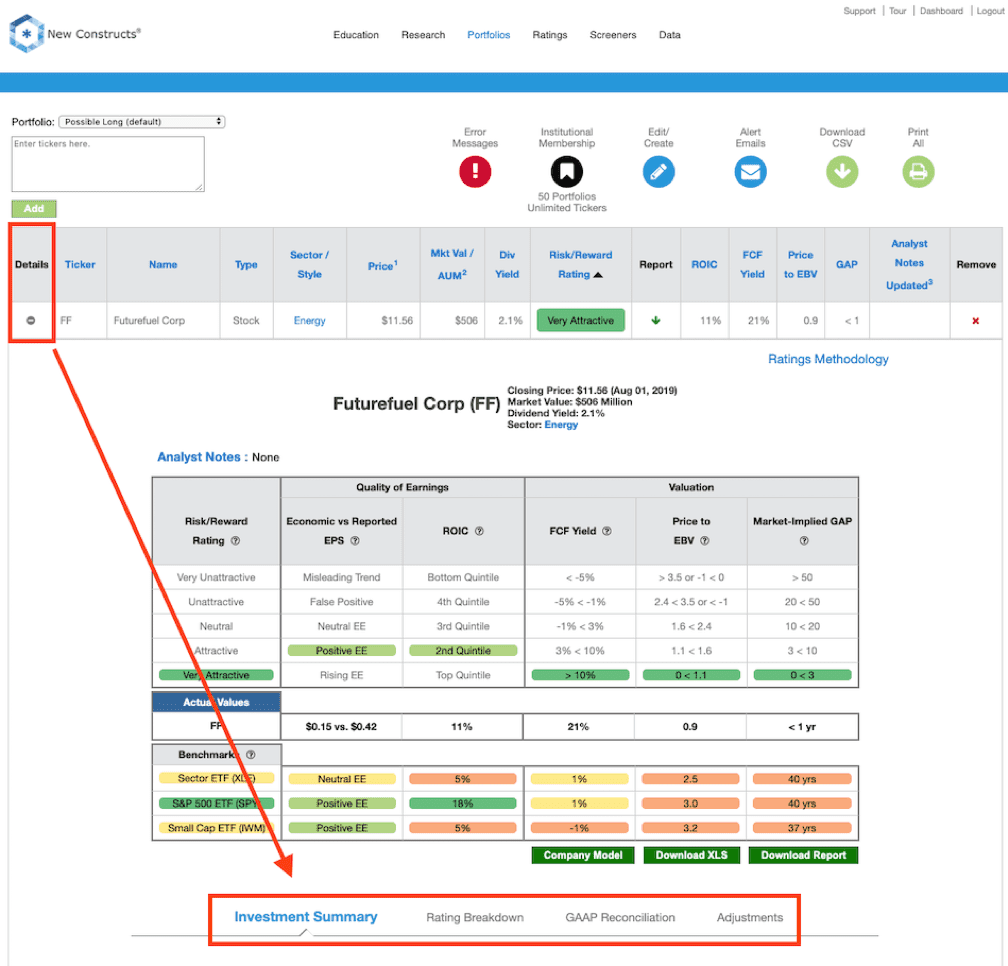Switch to the GAAP Reconciliation tab
The width and height of the screenshot is (1008, 966).
point(620,917)
